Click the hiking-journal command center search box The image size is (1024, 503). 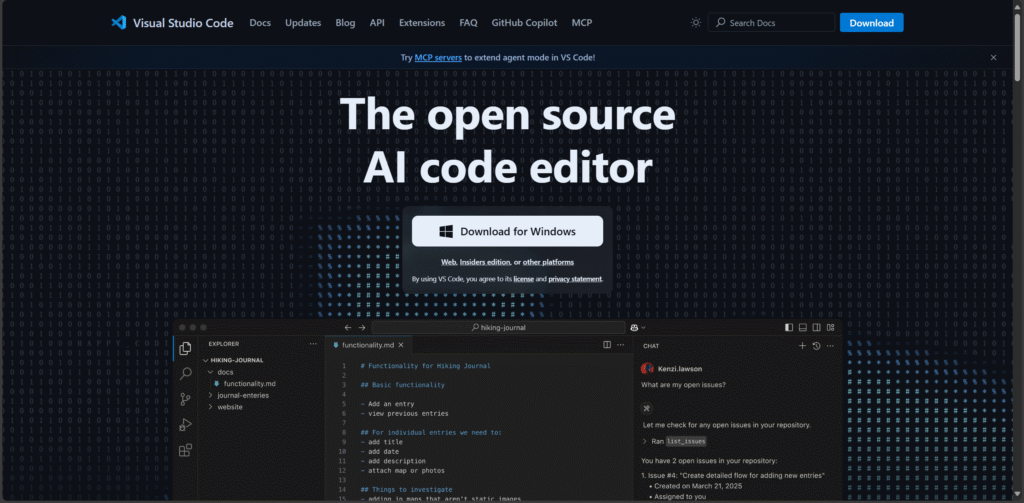tap(498, 327)
